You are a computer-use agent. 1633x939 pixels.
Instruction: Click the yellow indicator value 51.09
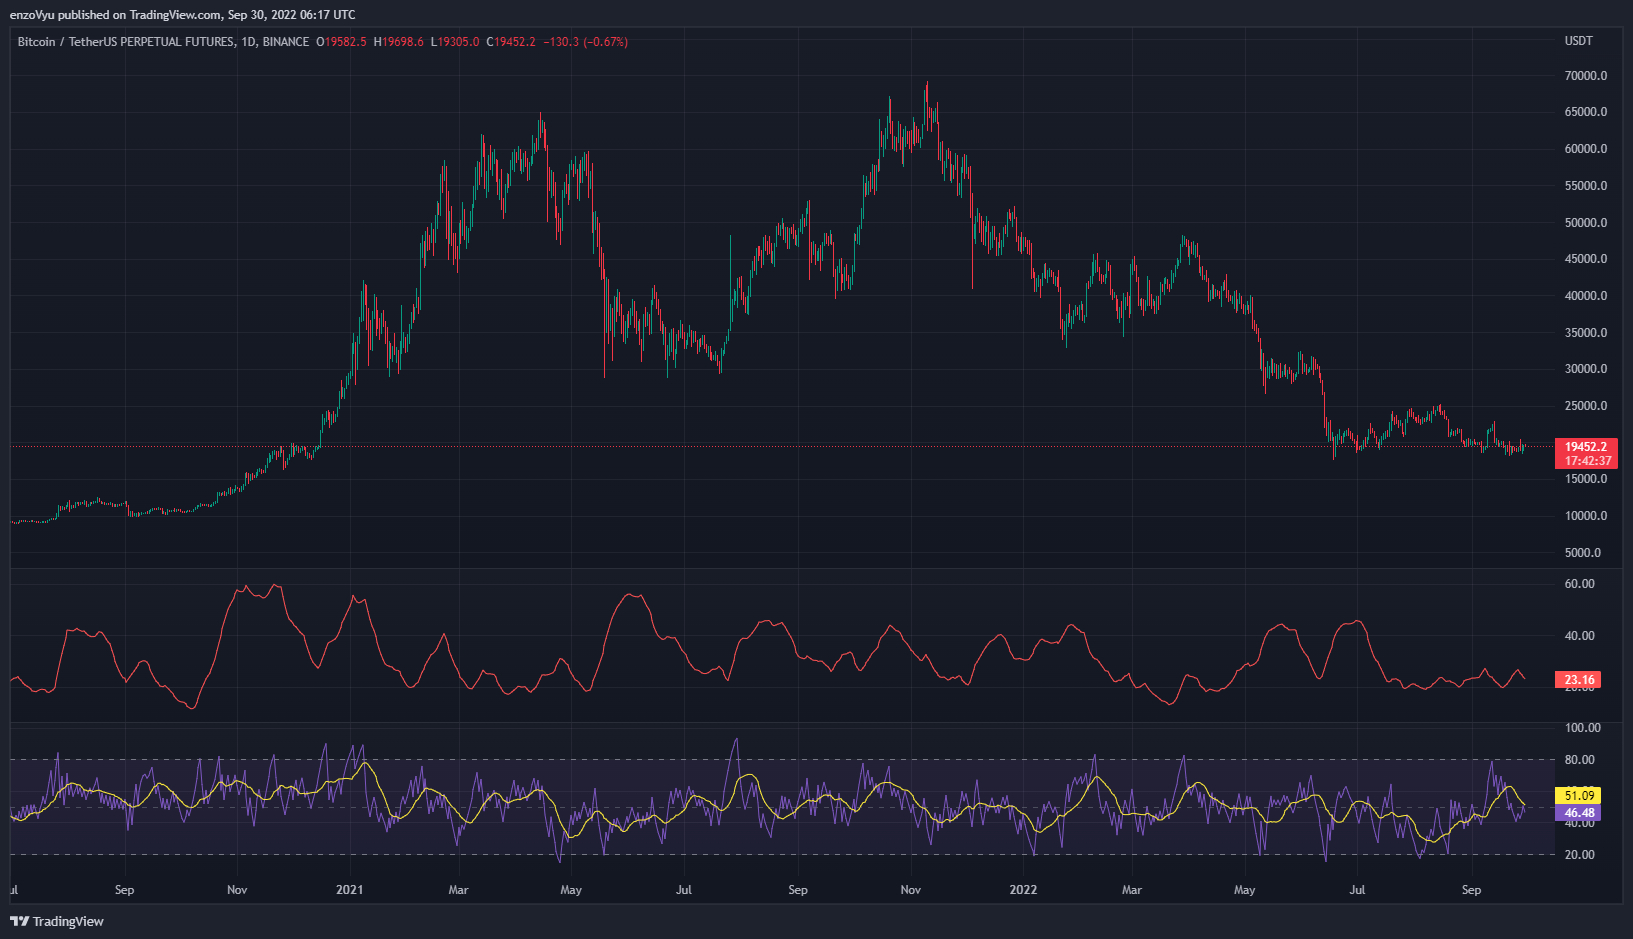[x=1580, y=796]
